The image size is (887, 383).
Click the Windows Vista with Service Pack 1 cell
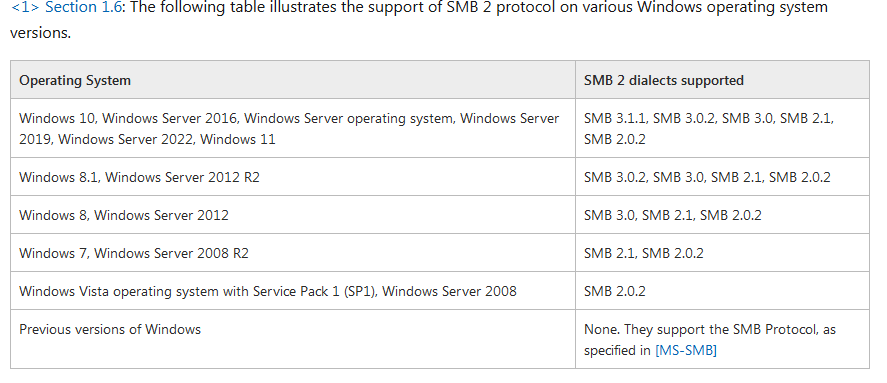pyautogui.click(x=293, y=291)
